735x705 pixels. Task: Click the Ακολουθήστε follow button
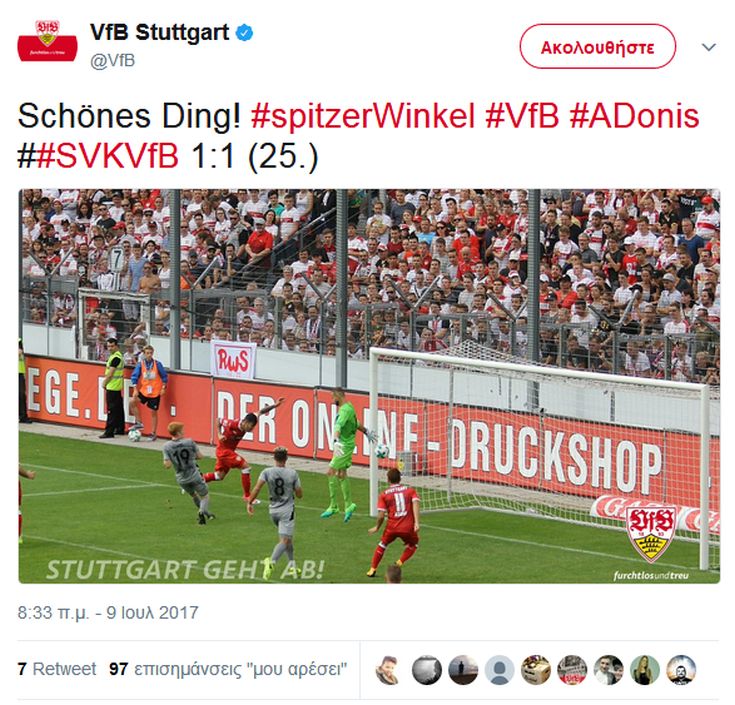pyautogui.click(x=597, y=46)
